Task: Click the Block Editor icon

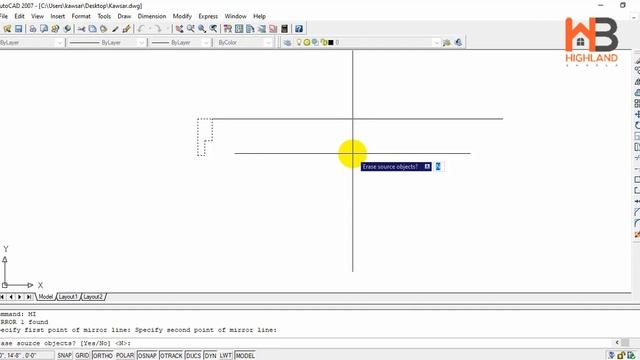Action: coord(127,29)
